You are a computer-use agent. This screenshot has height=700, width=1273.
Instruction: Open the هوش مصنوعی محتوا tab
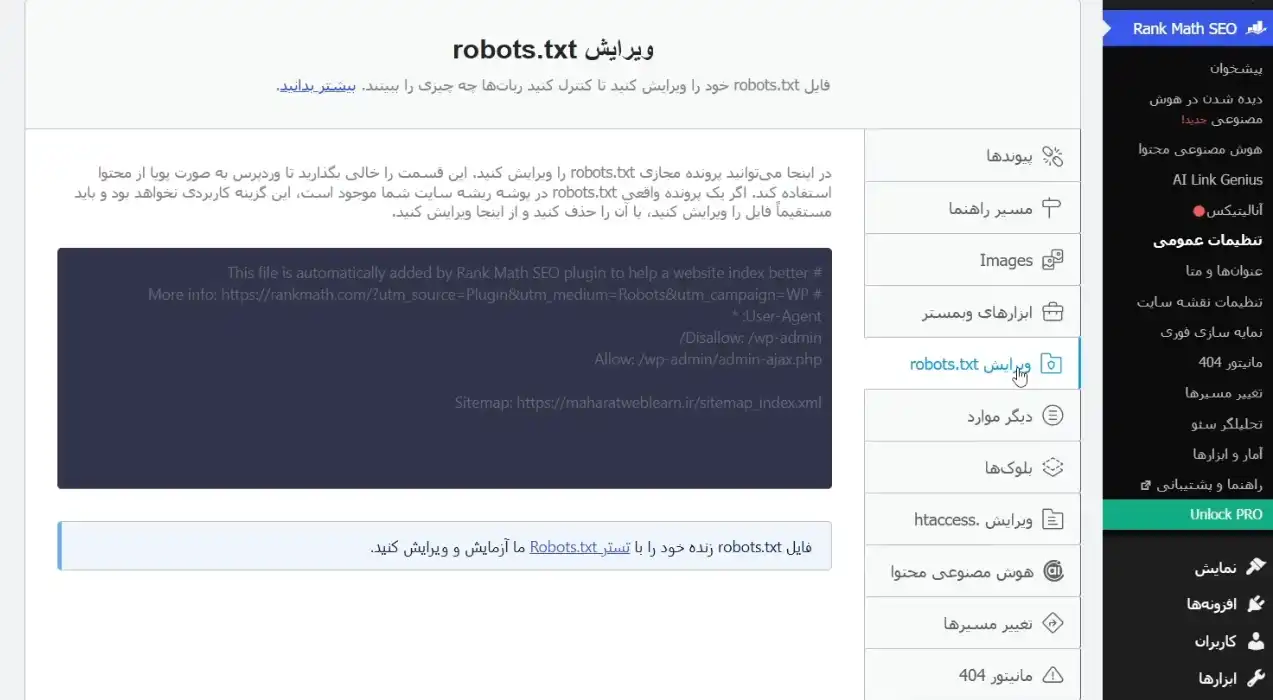972,572
